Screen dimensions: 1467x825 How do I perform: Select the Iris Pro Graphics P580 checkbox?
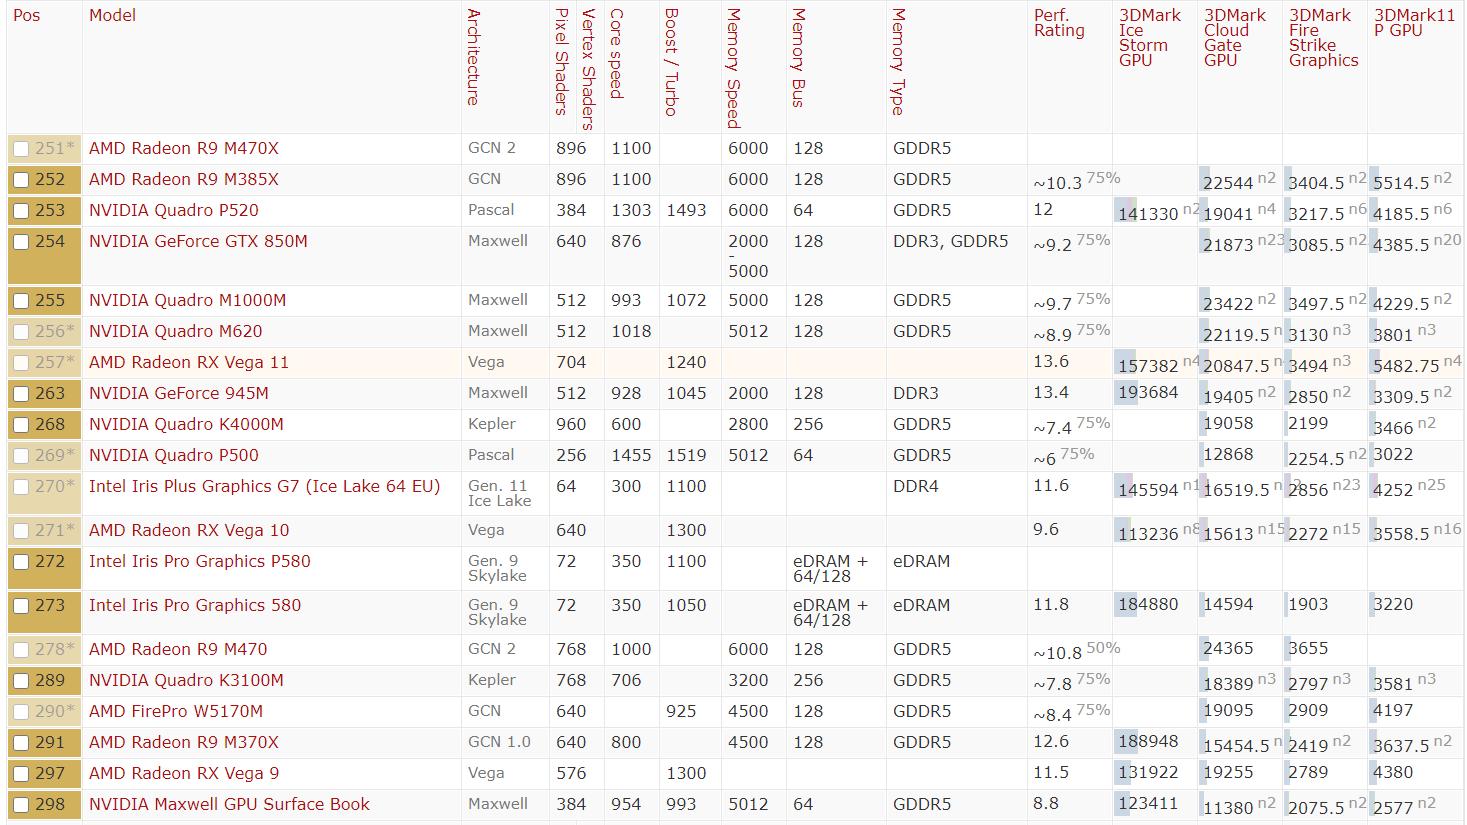[x=21, y=562]
